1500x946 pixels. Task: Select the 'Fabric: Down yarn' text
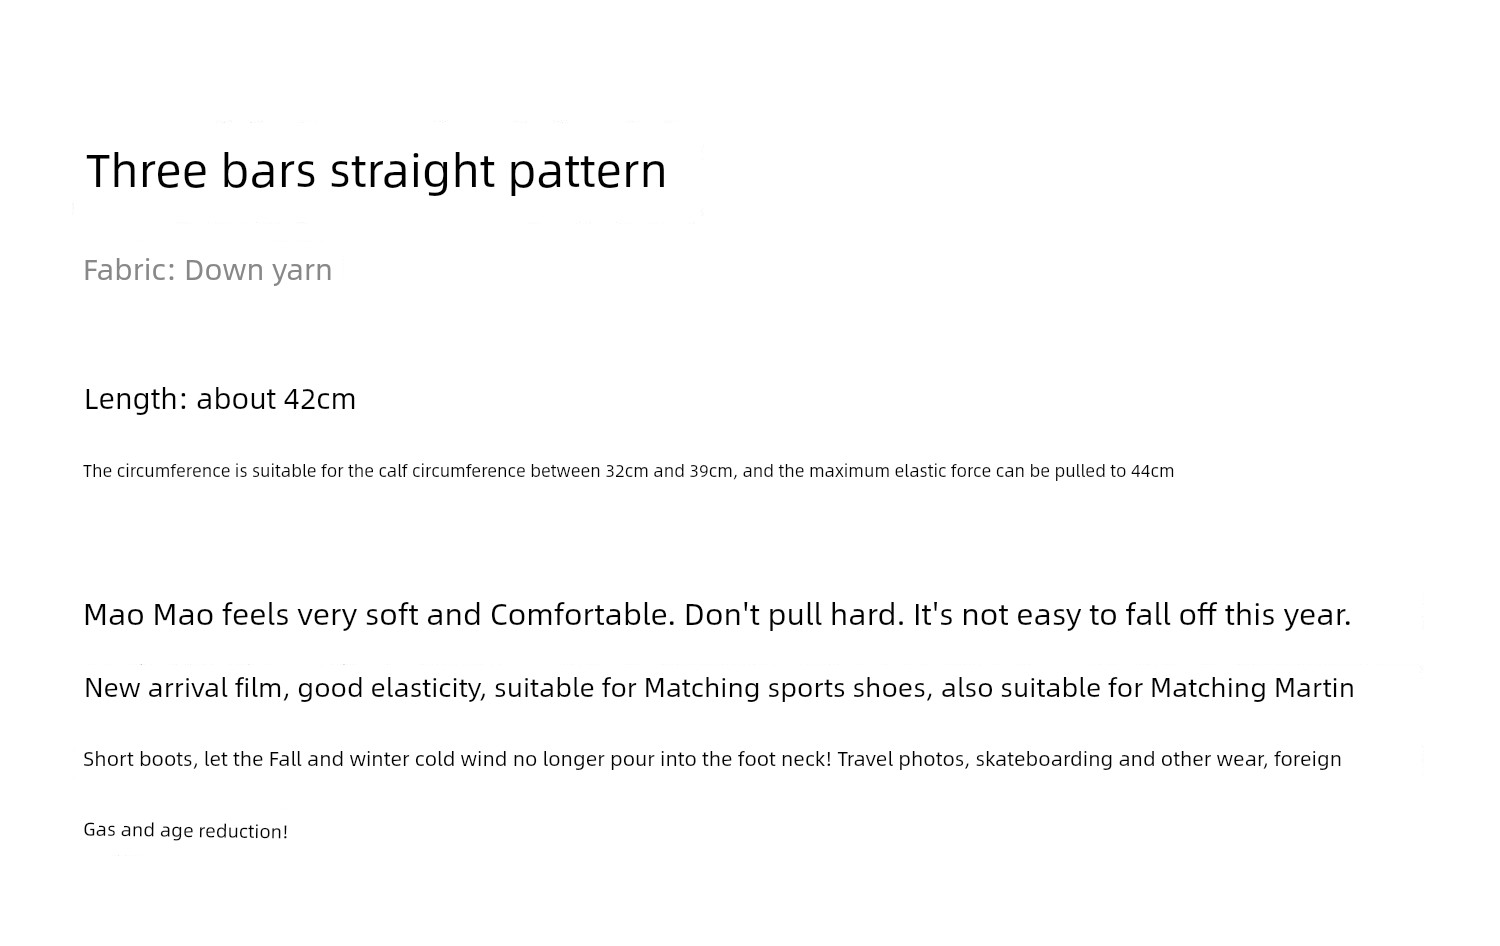207,270
